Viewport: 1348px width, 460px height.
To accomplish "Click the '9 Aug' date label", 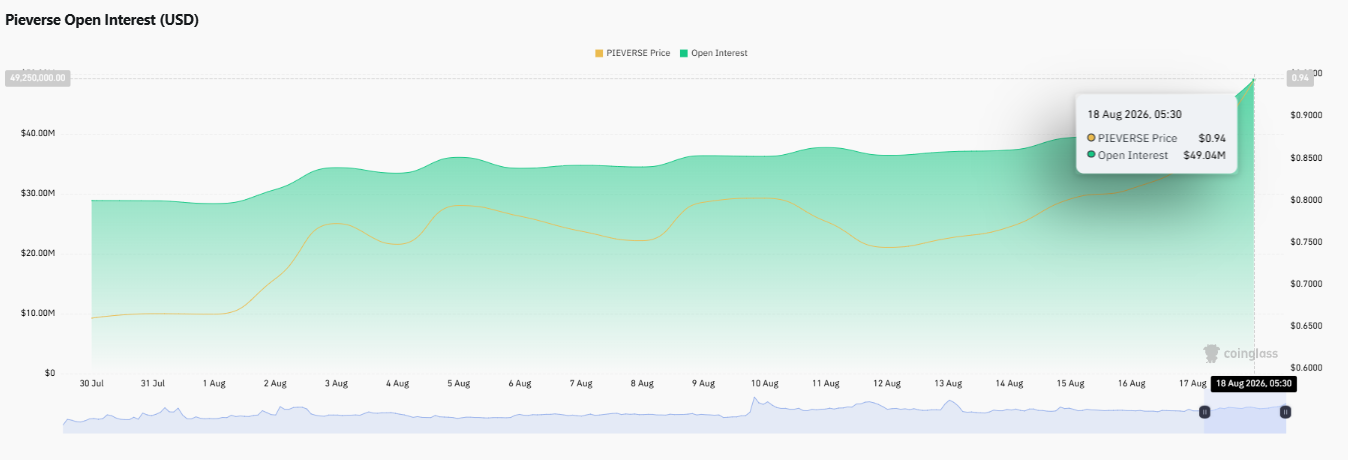I will click(703, 383).
